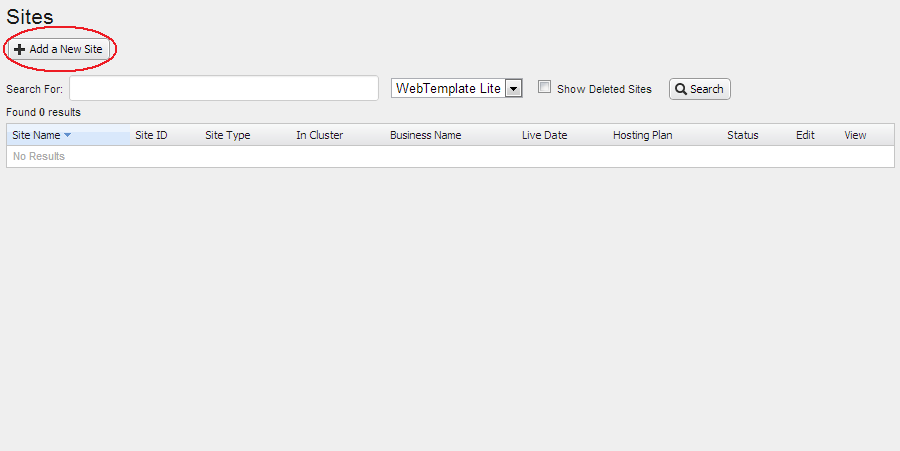The image size is (900, 451).
Task: Sort by the Site Type column
Action: point(228,135)
